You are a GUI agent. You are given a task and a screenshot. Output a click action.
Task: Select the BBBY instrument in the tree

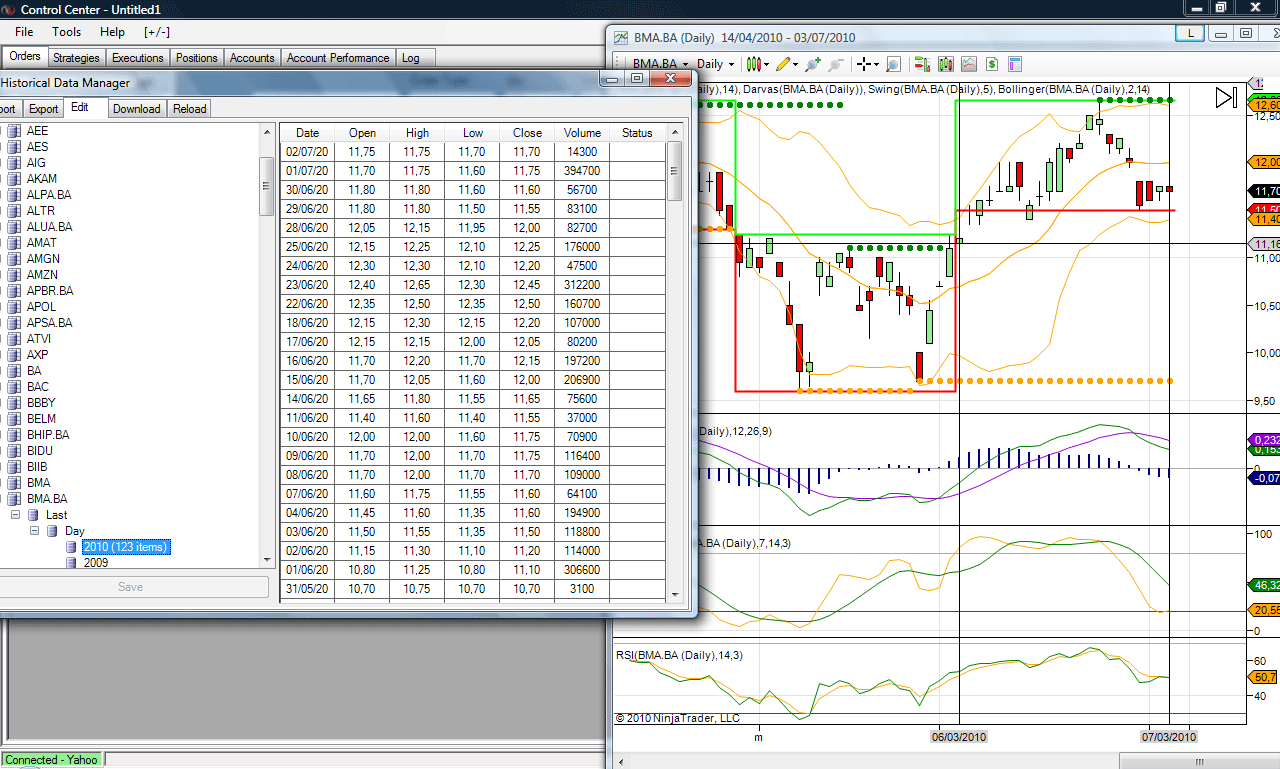(41, 403)
